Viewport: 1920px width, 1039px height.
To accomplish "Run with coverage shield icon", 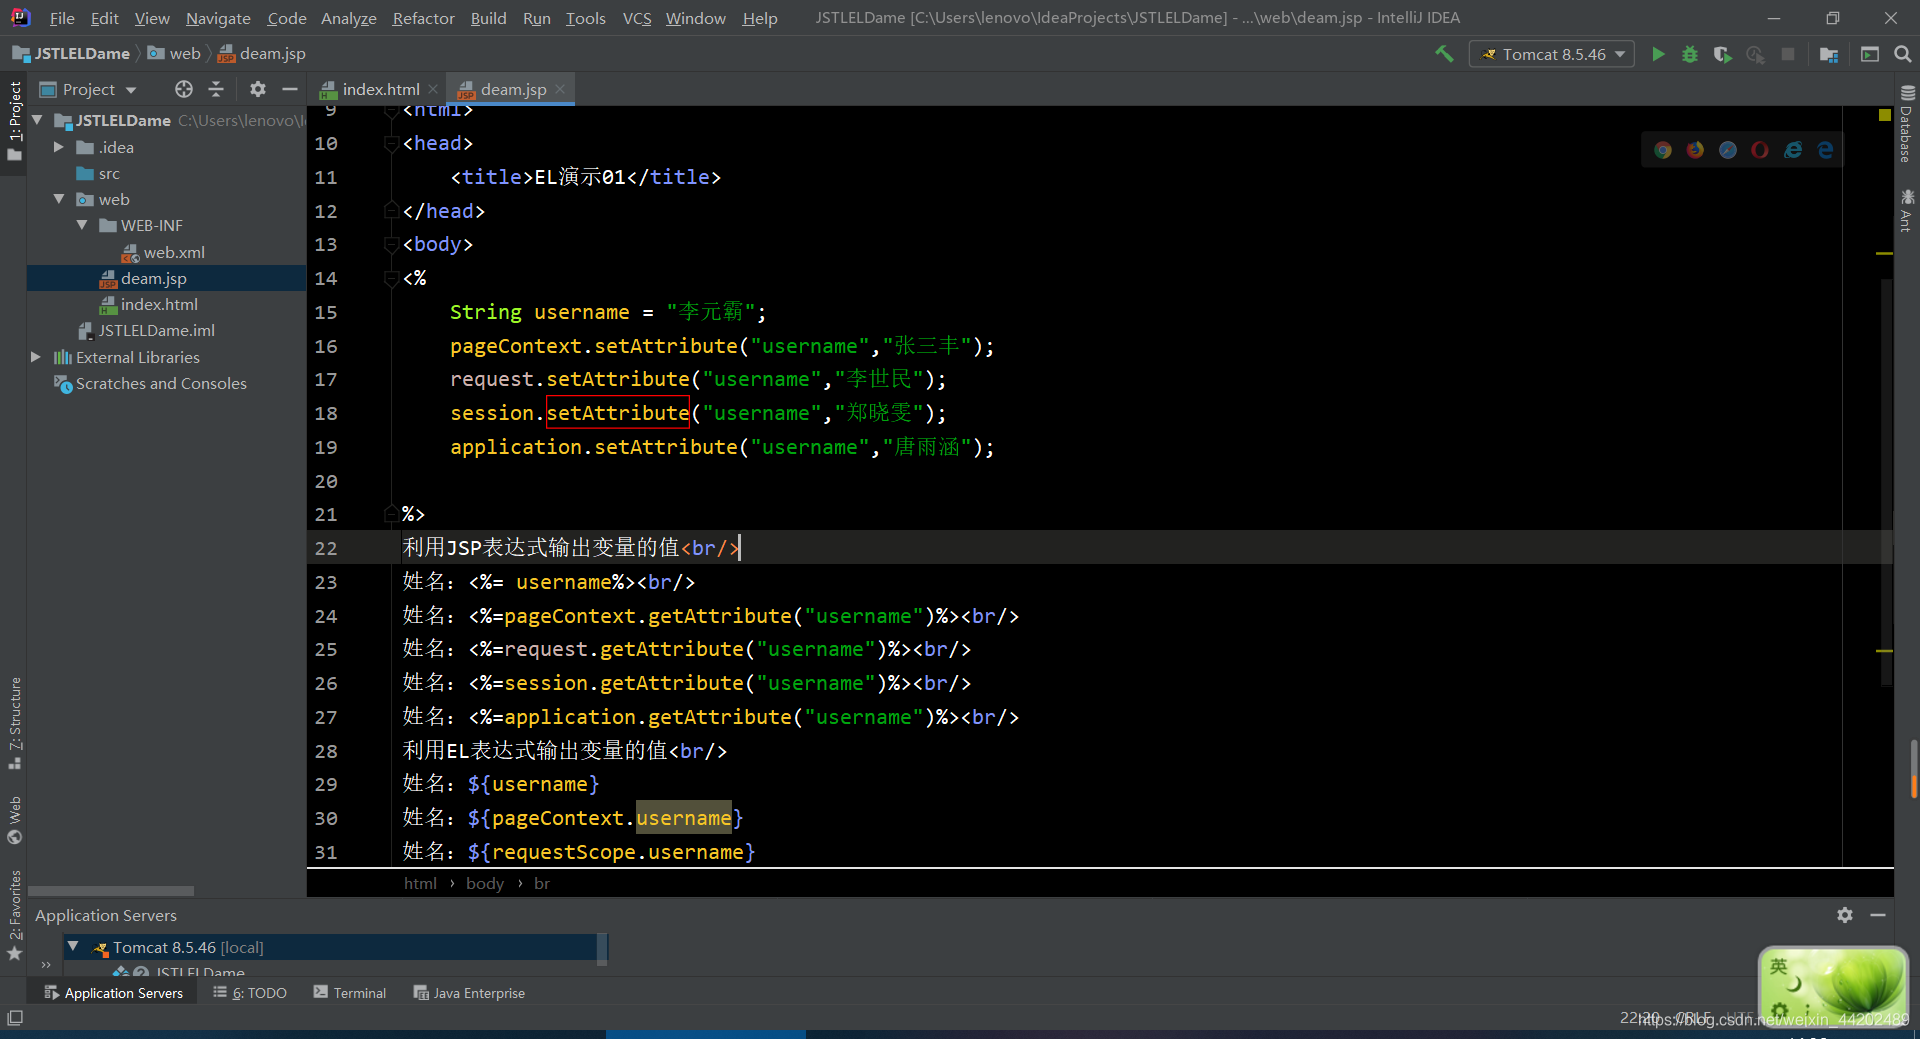I will 1722,54.
